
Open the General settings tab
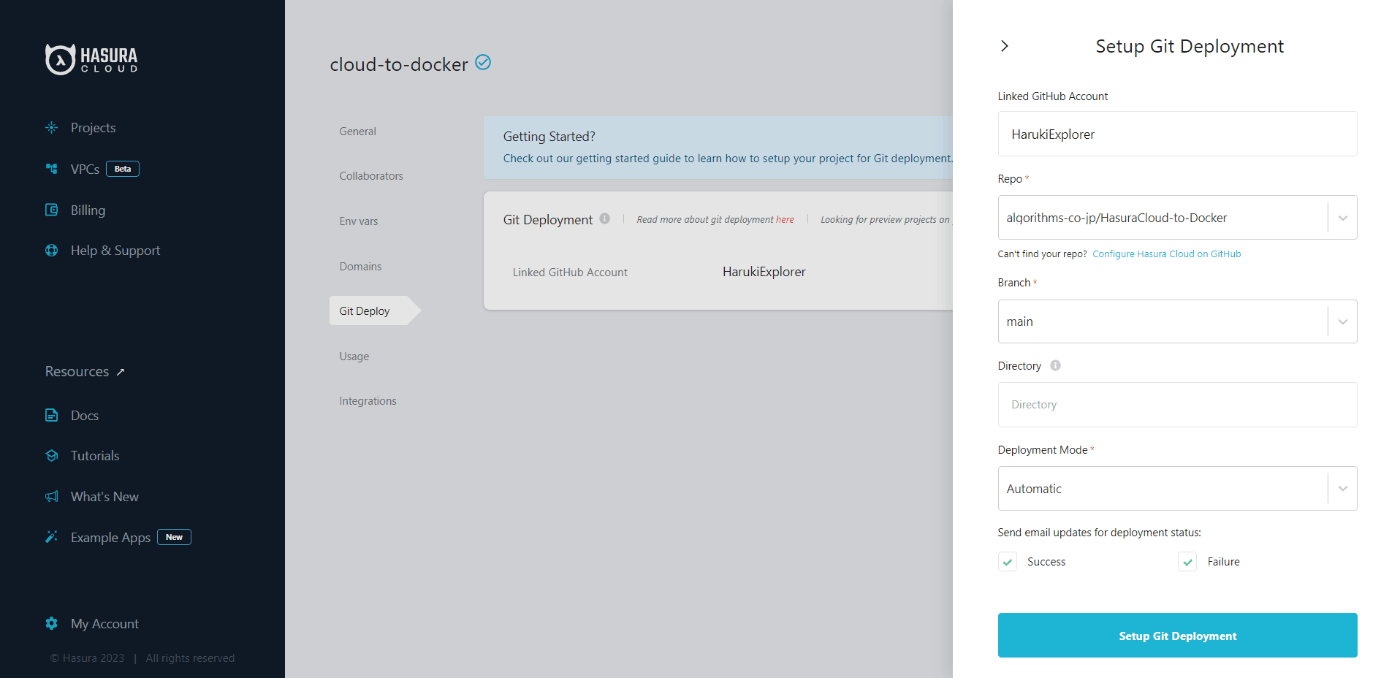[x=358, y=131]
